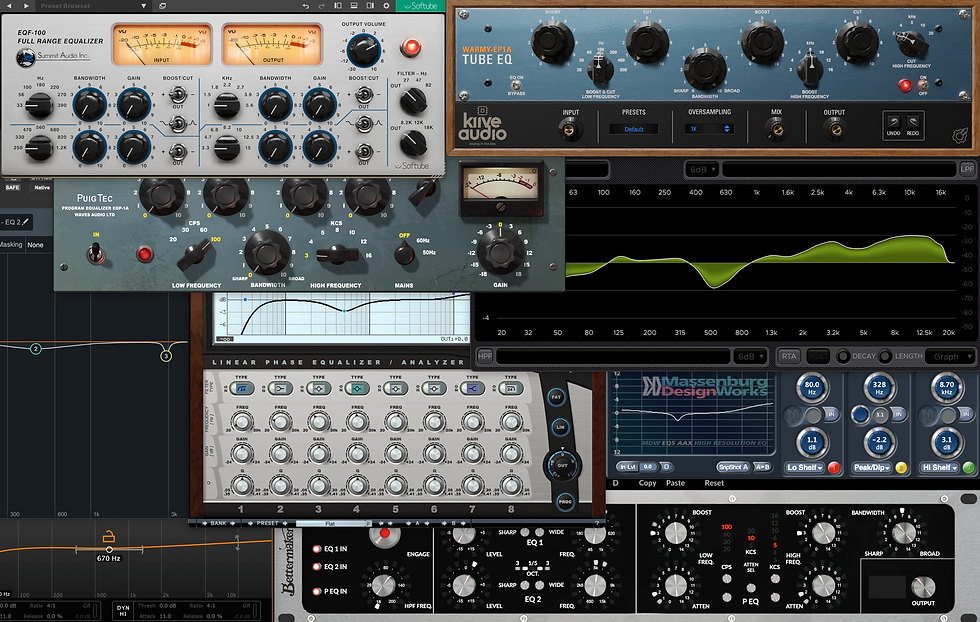
Task: Go to next preset in Softube bar
Action: click(26, 6)
